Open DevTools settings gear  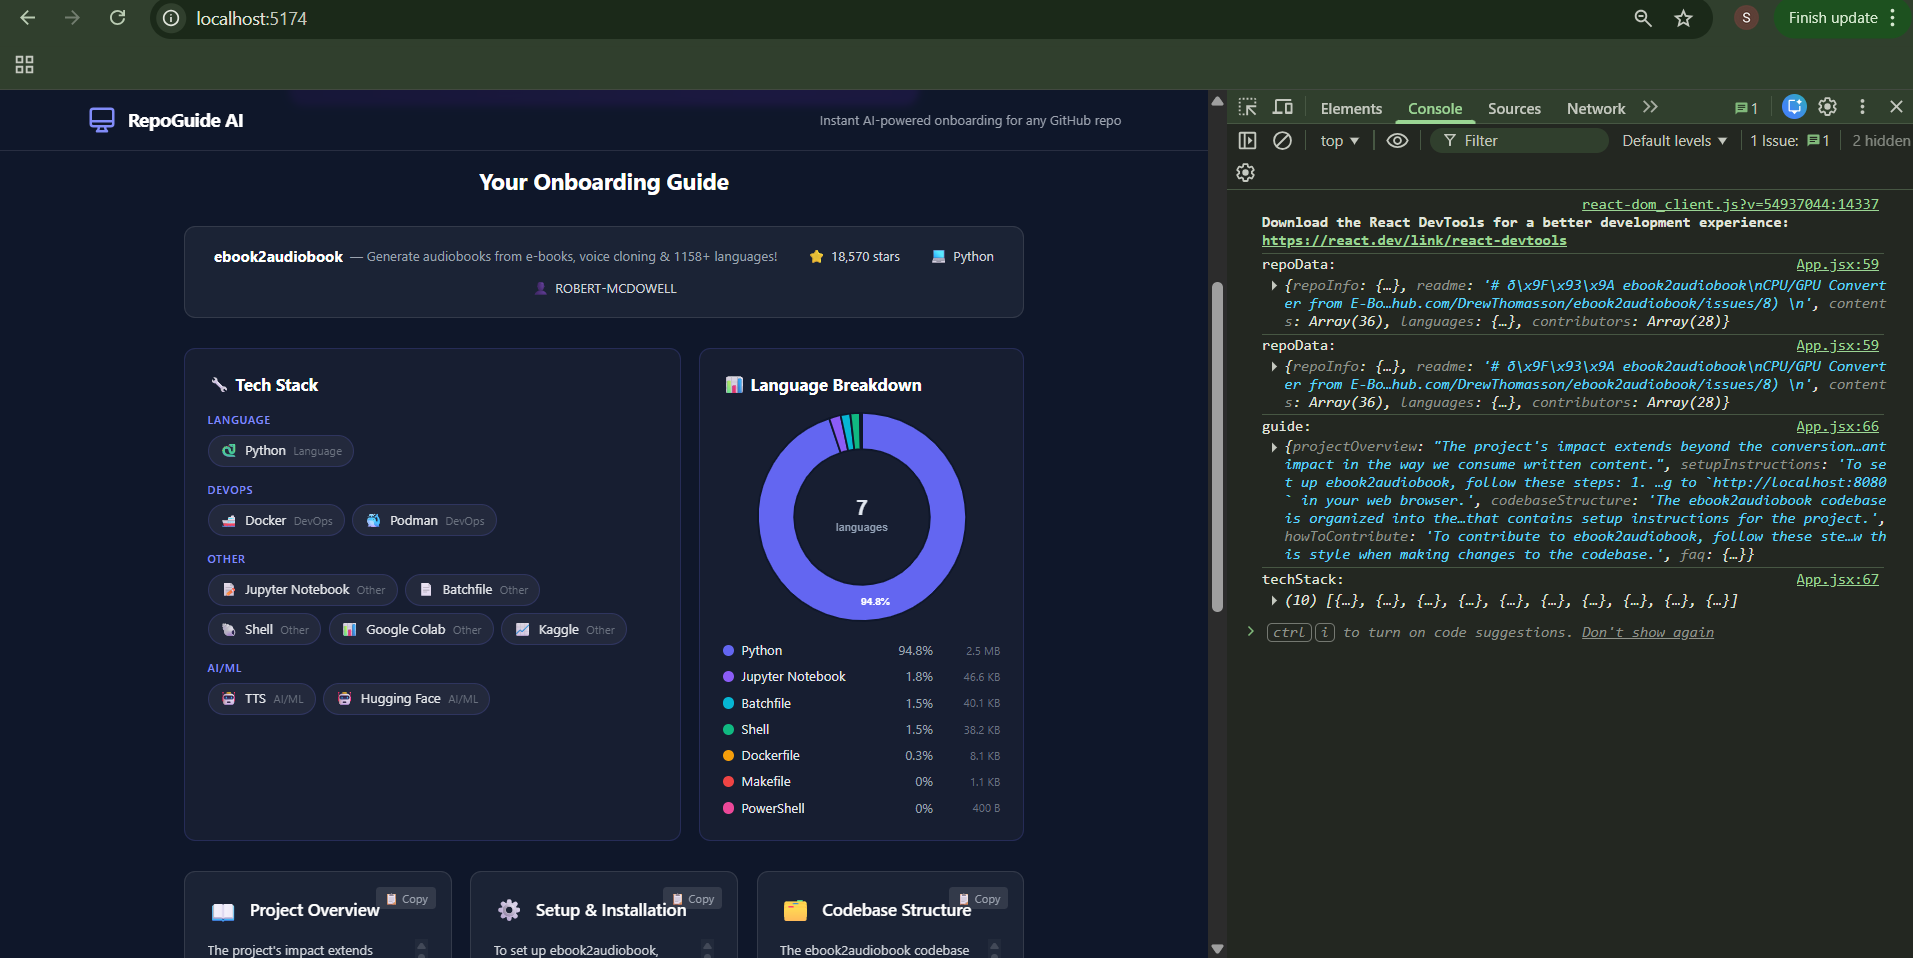point(1828,107)
